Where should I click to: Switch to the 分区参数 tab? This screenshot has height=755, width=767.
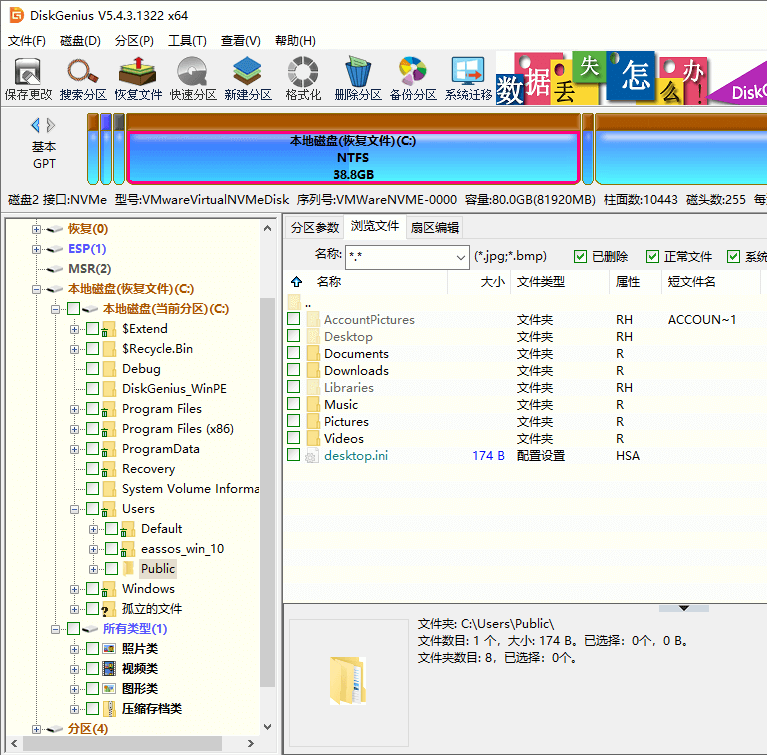click(315, 227)
